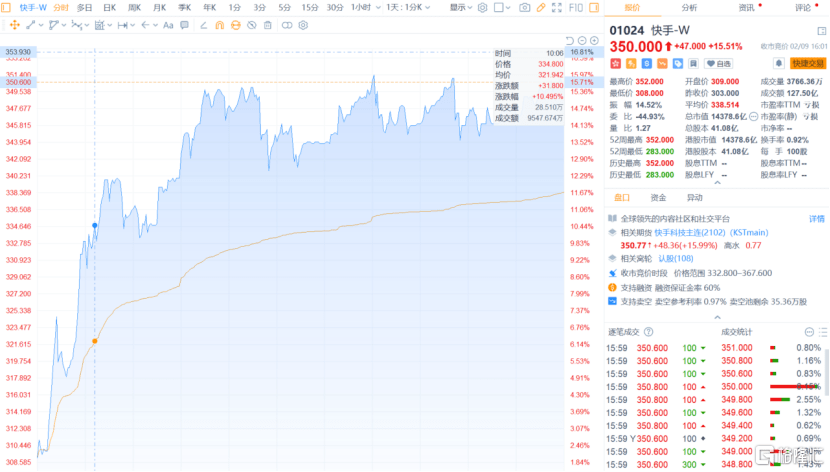This screenshot has height=472, width=830.
Task: Select the move/pan cross-arrow tool
Action: [x=14, y=25]
